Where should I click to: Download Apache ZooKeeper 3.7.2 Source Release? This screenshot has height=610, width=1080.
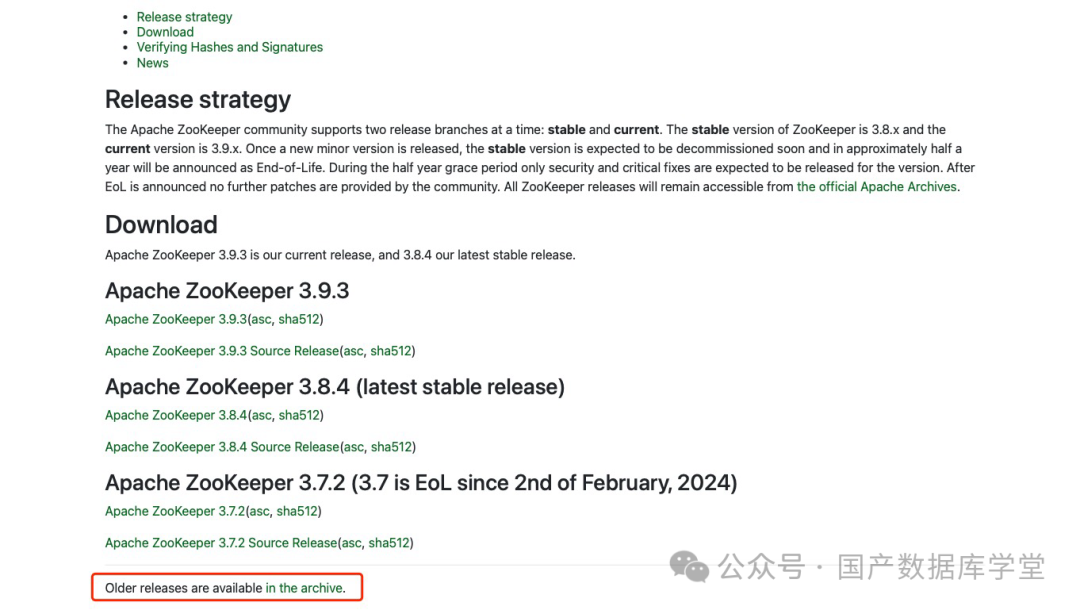(x=221, y=543)
